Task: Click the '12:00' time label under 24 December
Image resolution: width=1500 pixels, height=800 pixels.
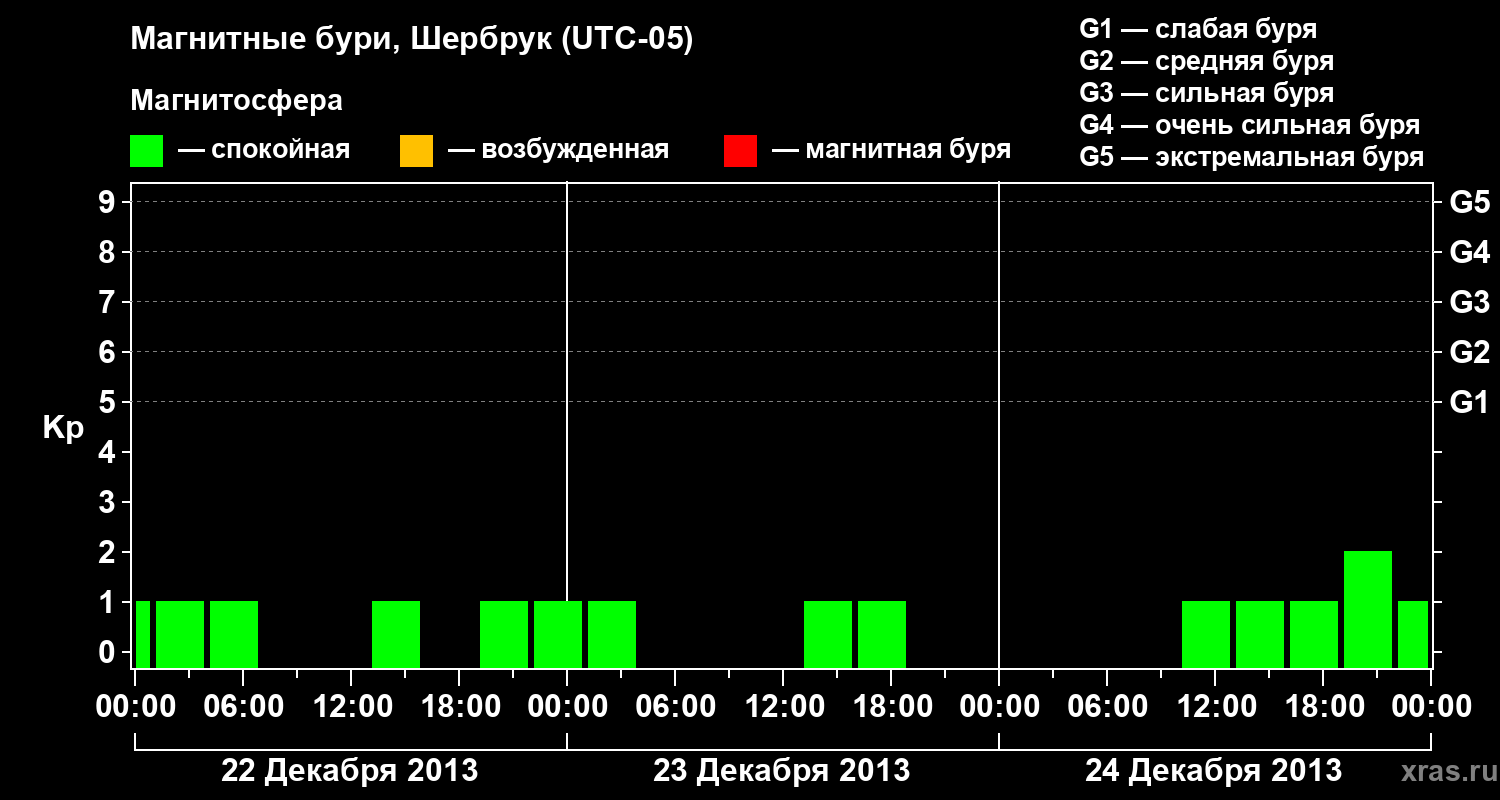Action: (1215, 706)
